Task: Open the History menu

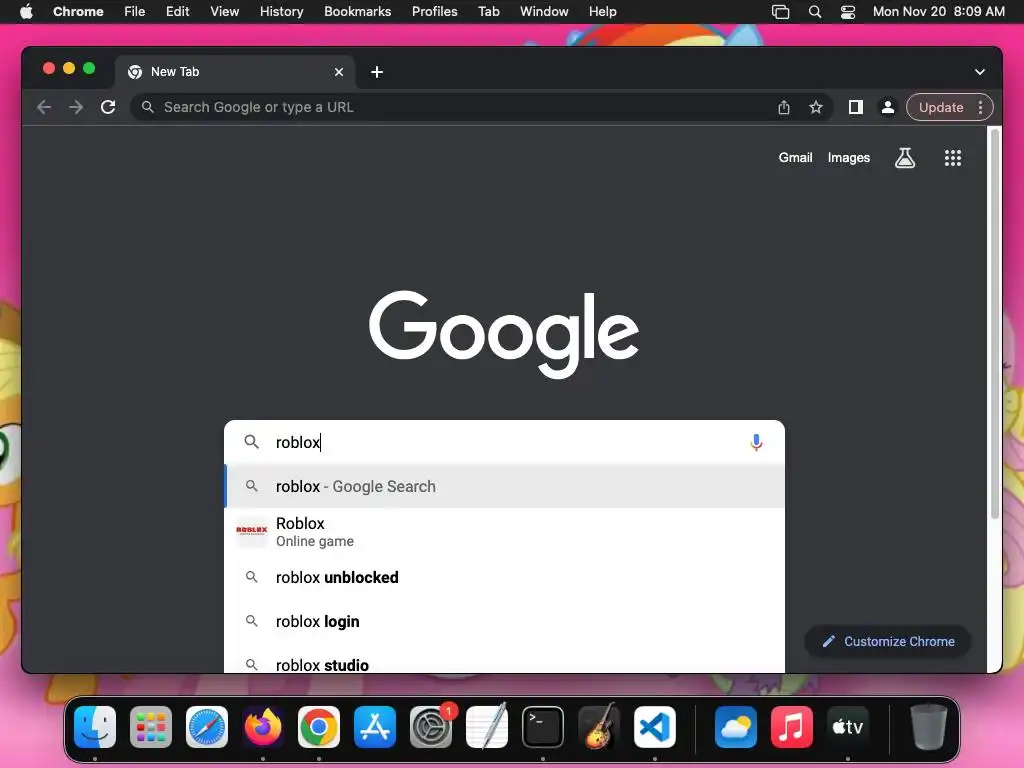Action: 281,11
